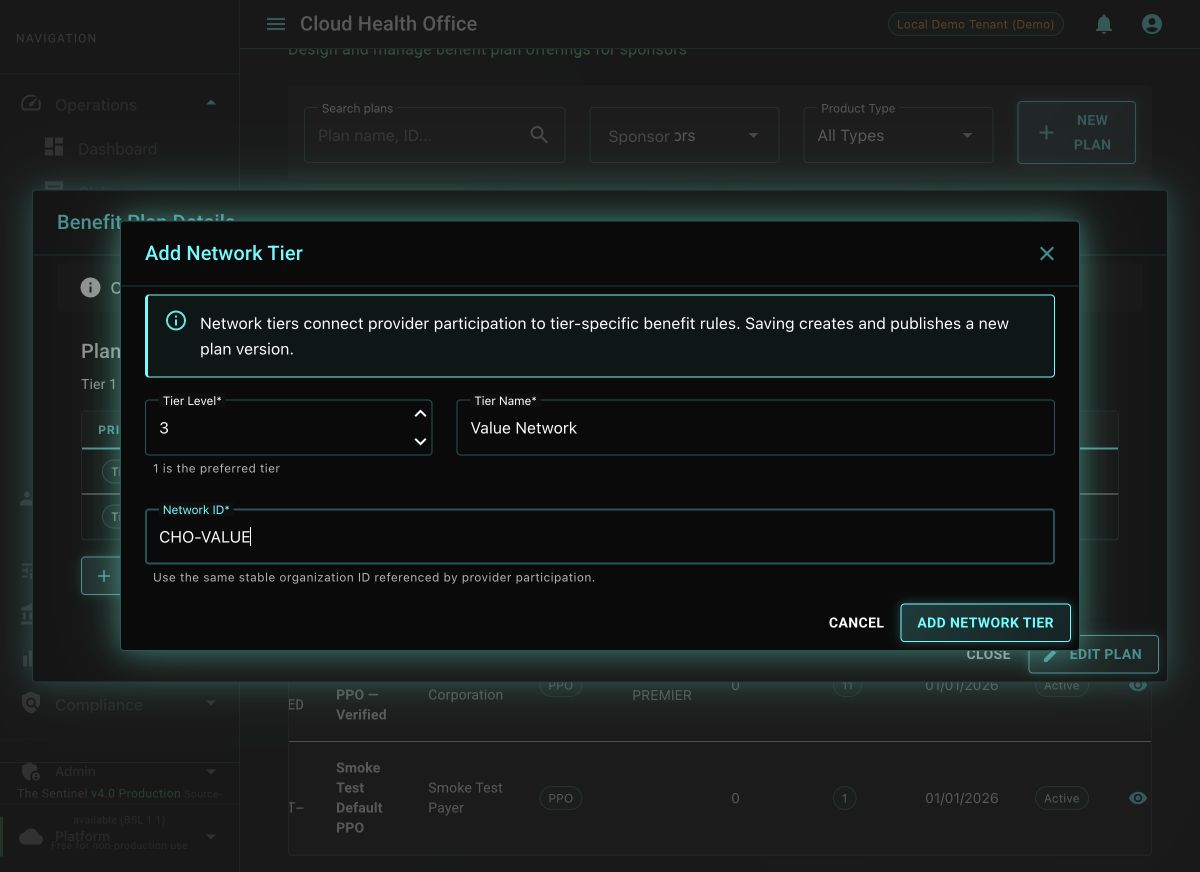The image size is (1200, 872).
Task: Click the New Plan button
Action: 1077,132
